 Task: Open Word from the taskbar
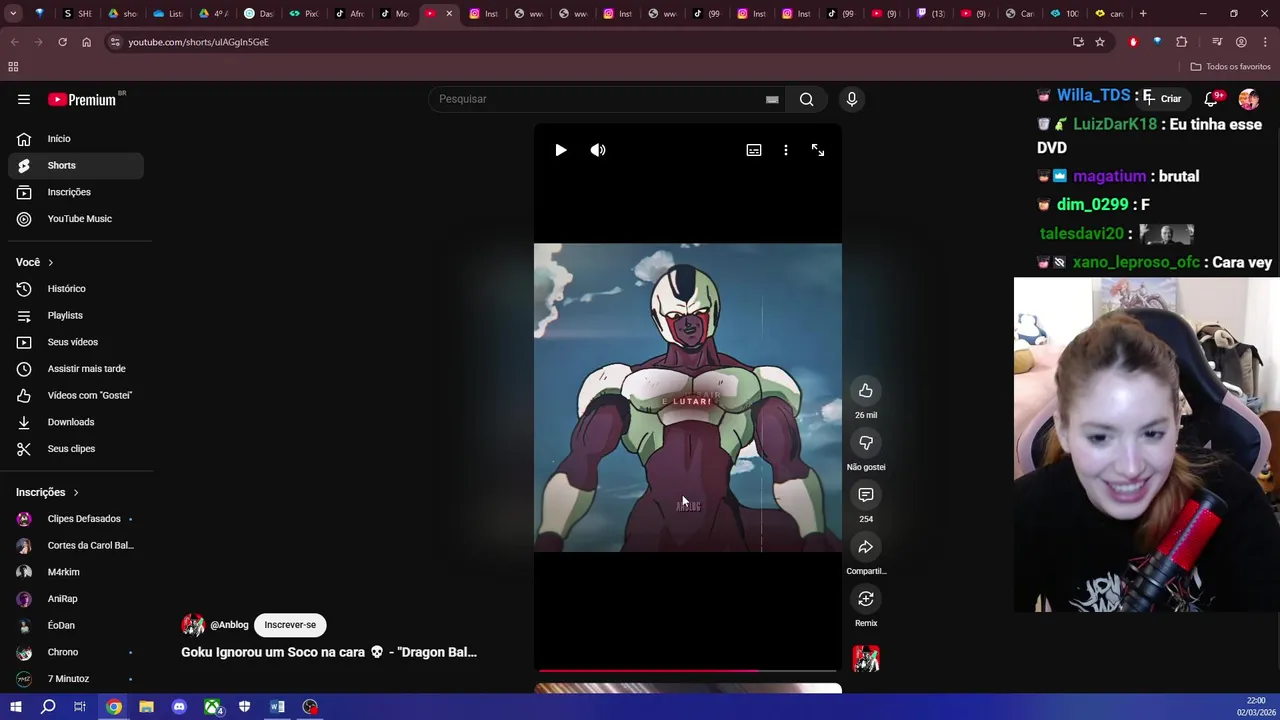click(277, 707)
